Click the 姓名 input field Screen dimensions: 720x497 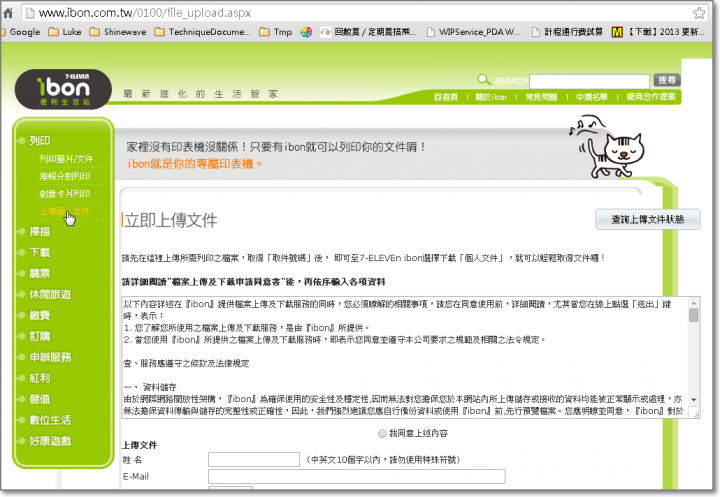tap(254, 460)
